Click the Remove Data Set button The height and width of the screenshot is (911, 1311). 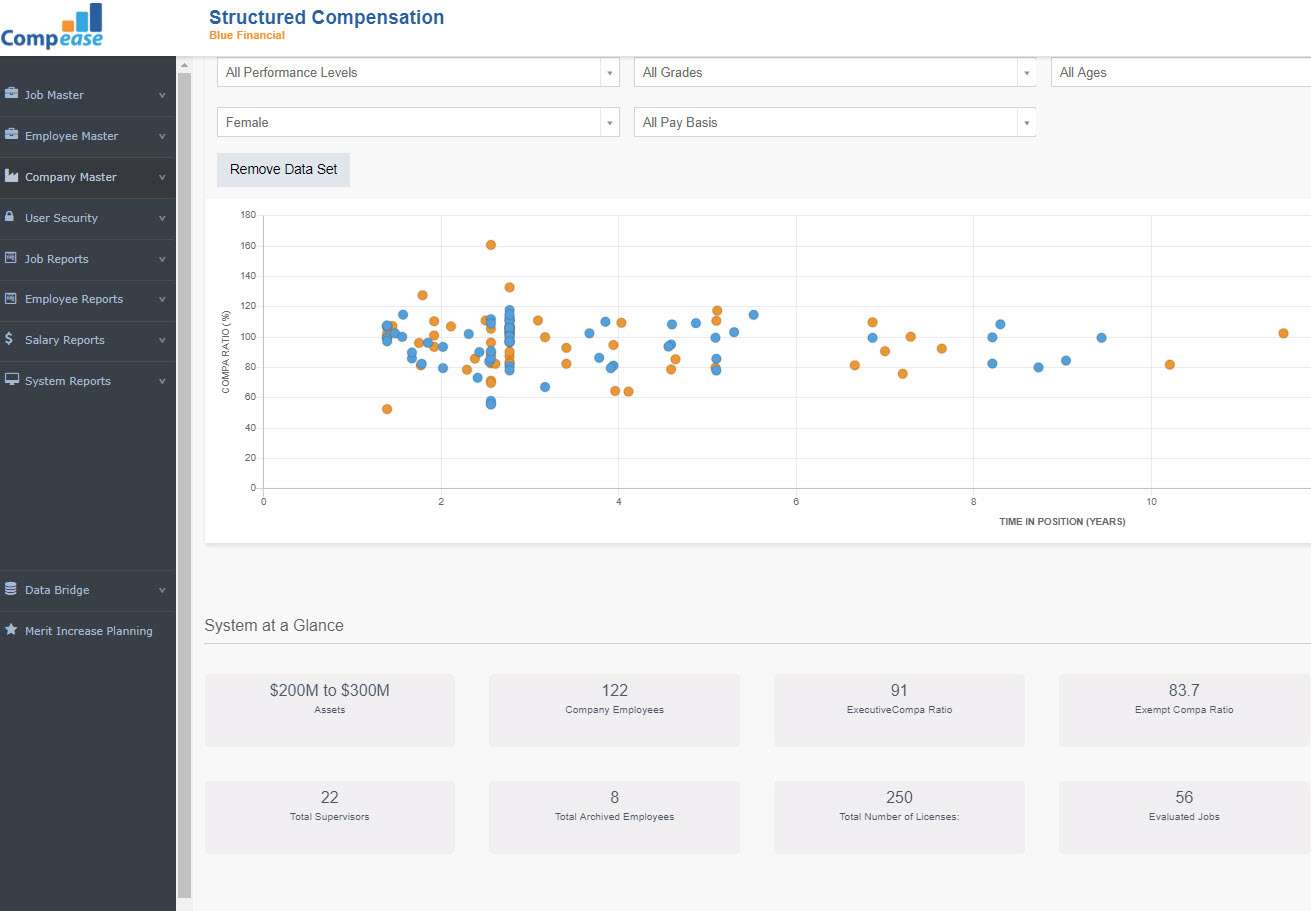283,170
